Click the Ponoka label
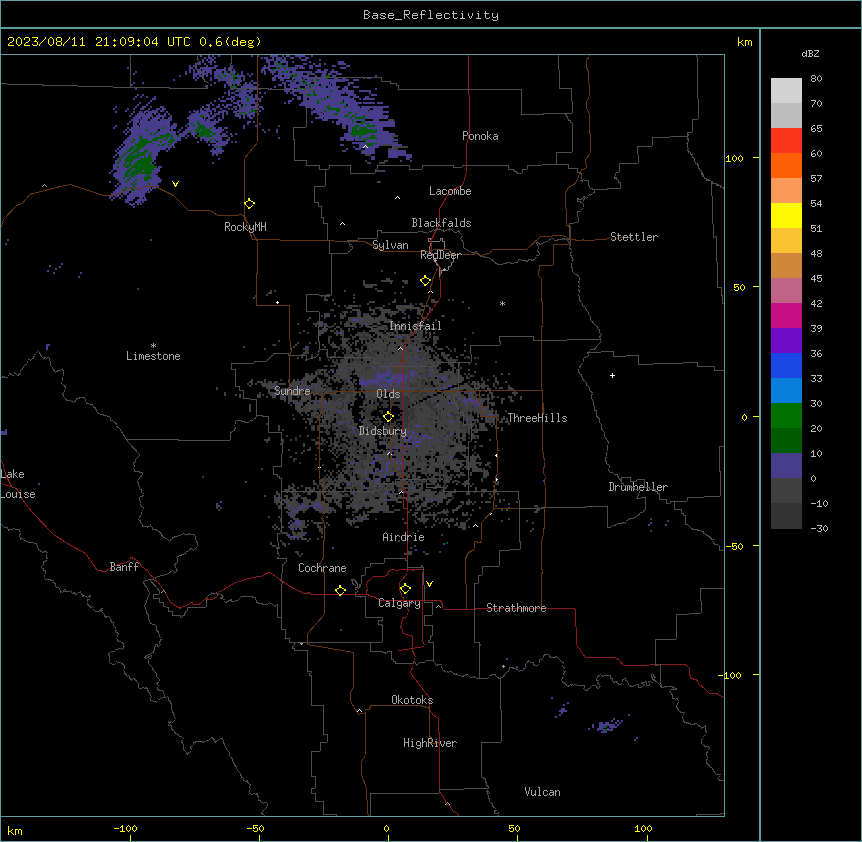This screenshot has height=842, width=862. [x=480, y=136]
